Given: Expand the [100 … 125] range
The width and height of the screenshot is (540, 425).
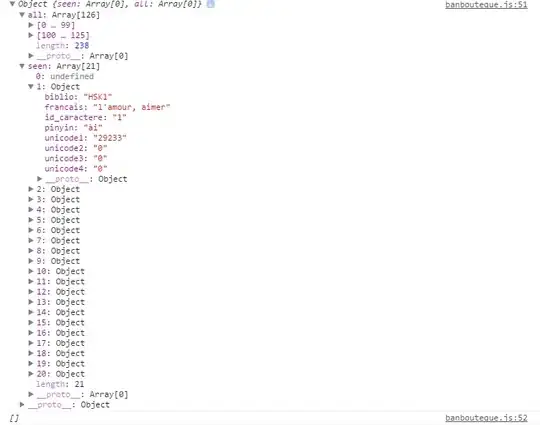Looking at the screenshot, I should pos(31,35).
